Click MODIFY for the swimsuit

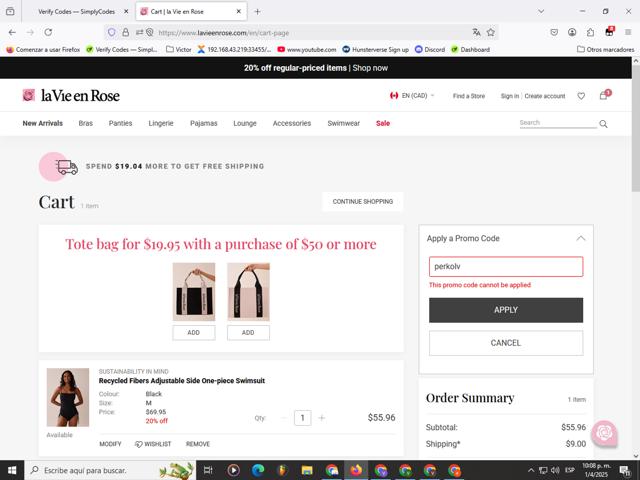click(x=110, y=444)
